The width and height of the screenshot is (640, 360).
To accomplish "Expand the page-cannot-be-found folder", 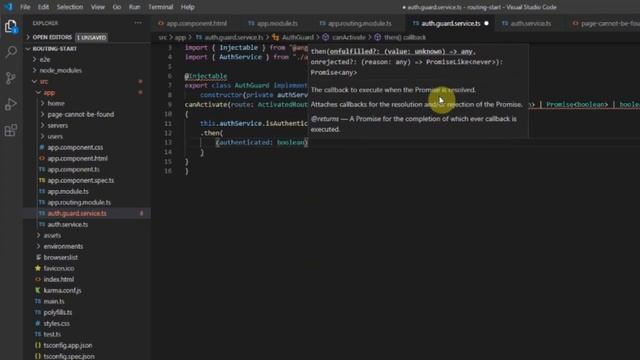I will click(x=80, y=114).
